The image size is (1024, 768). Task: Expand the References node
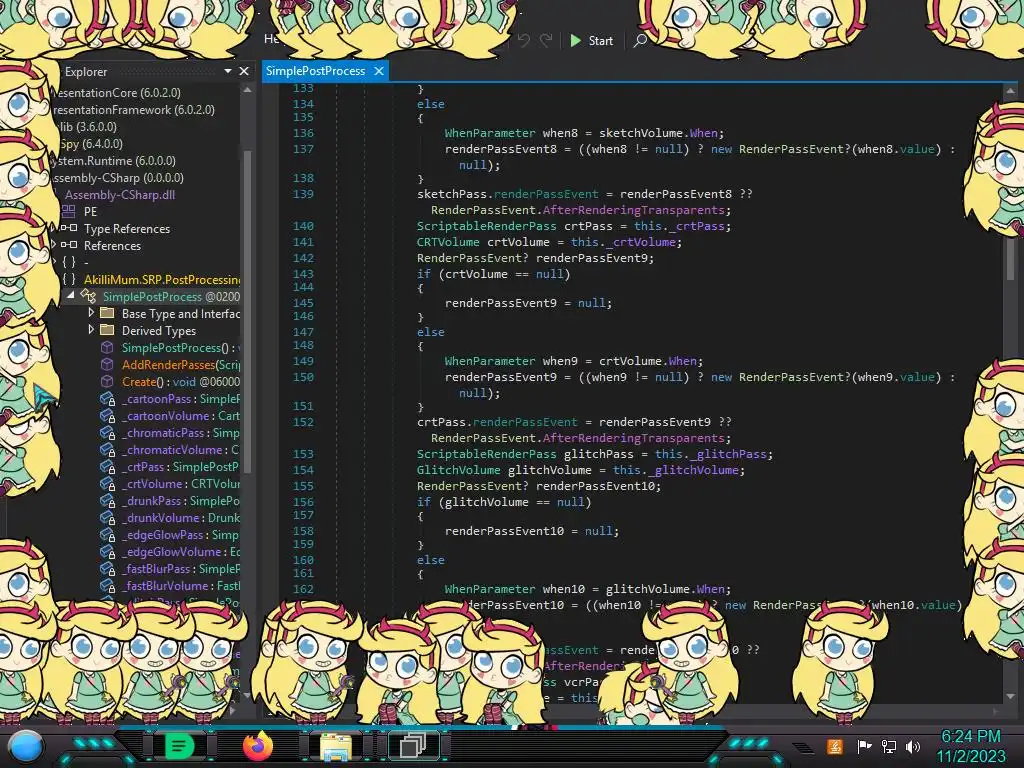[54, 245]
